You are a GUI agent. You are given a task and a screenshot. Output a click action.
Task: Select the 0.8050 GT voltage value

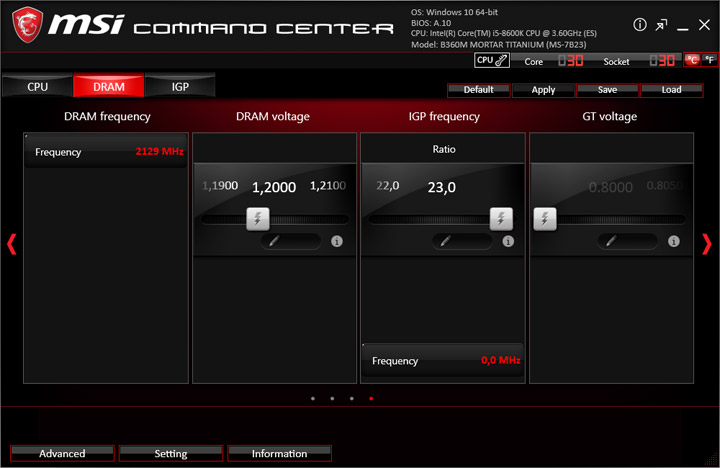(x=665, y=186)
